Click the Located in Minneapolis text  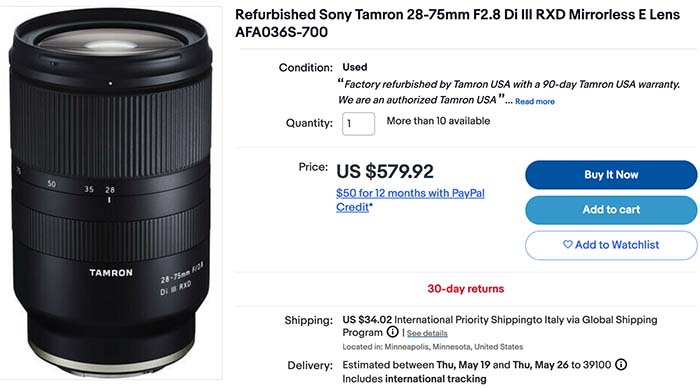click(433, 346)
